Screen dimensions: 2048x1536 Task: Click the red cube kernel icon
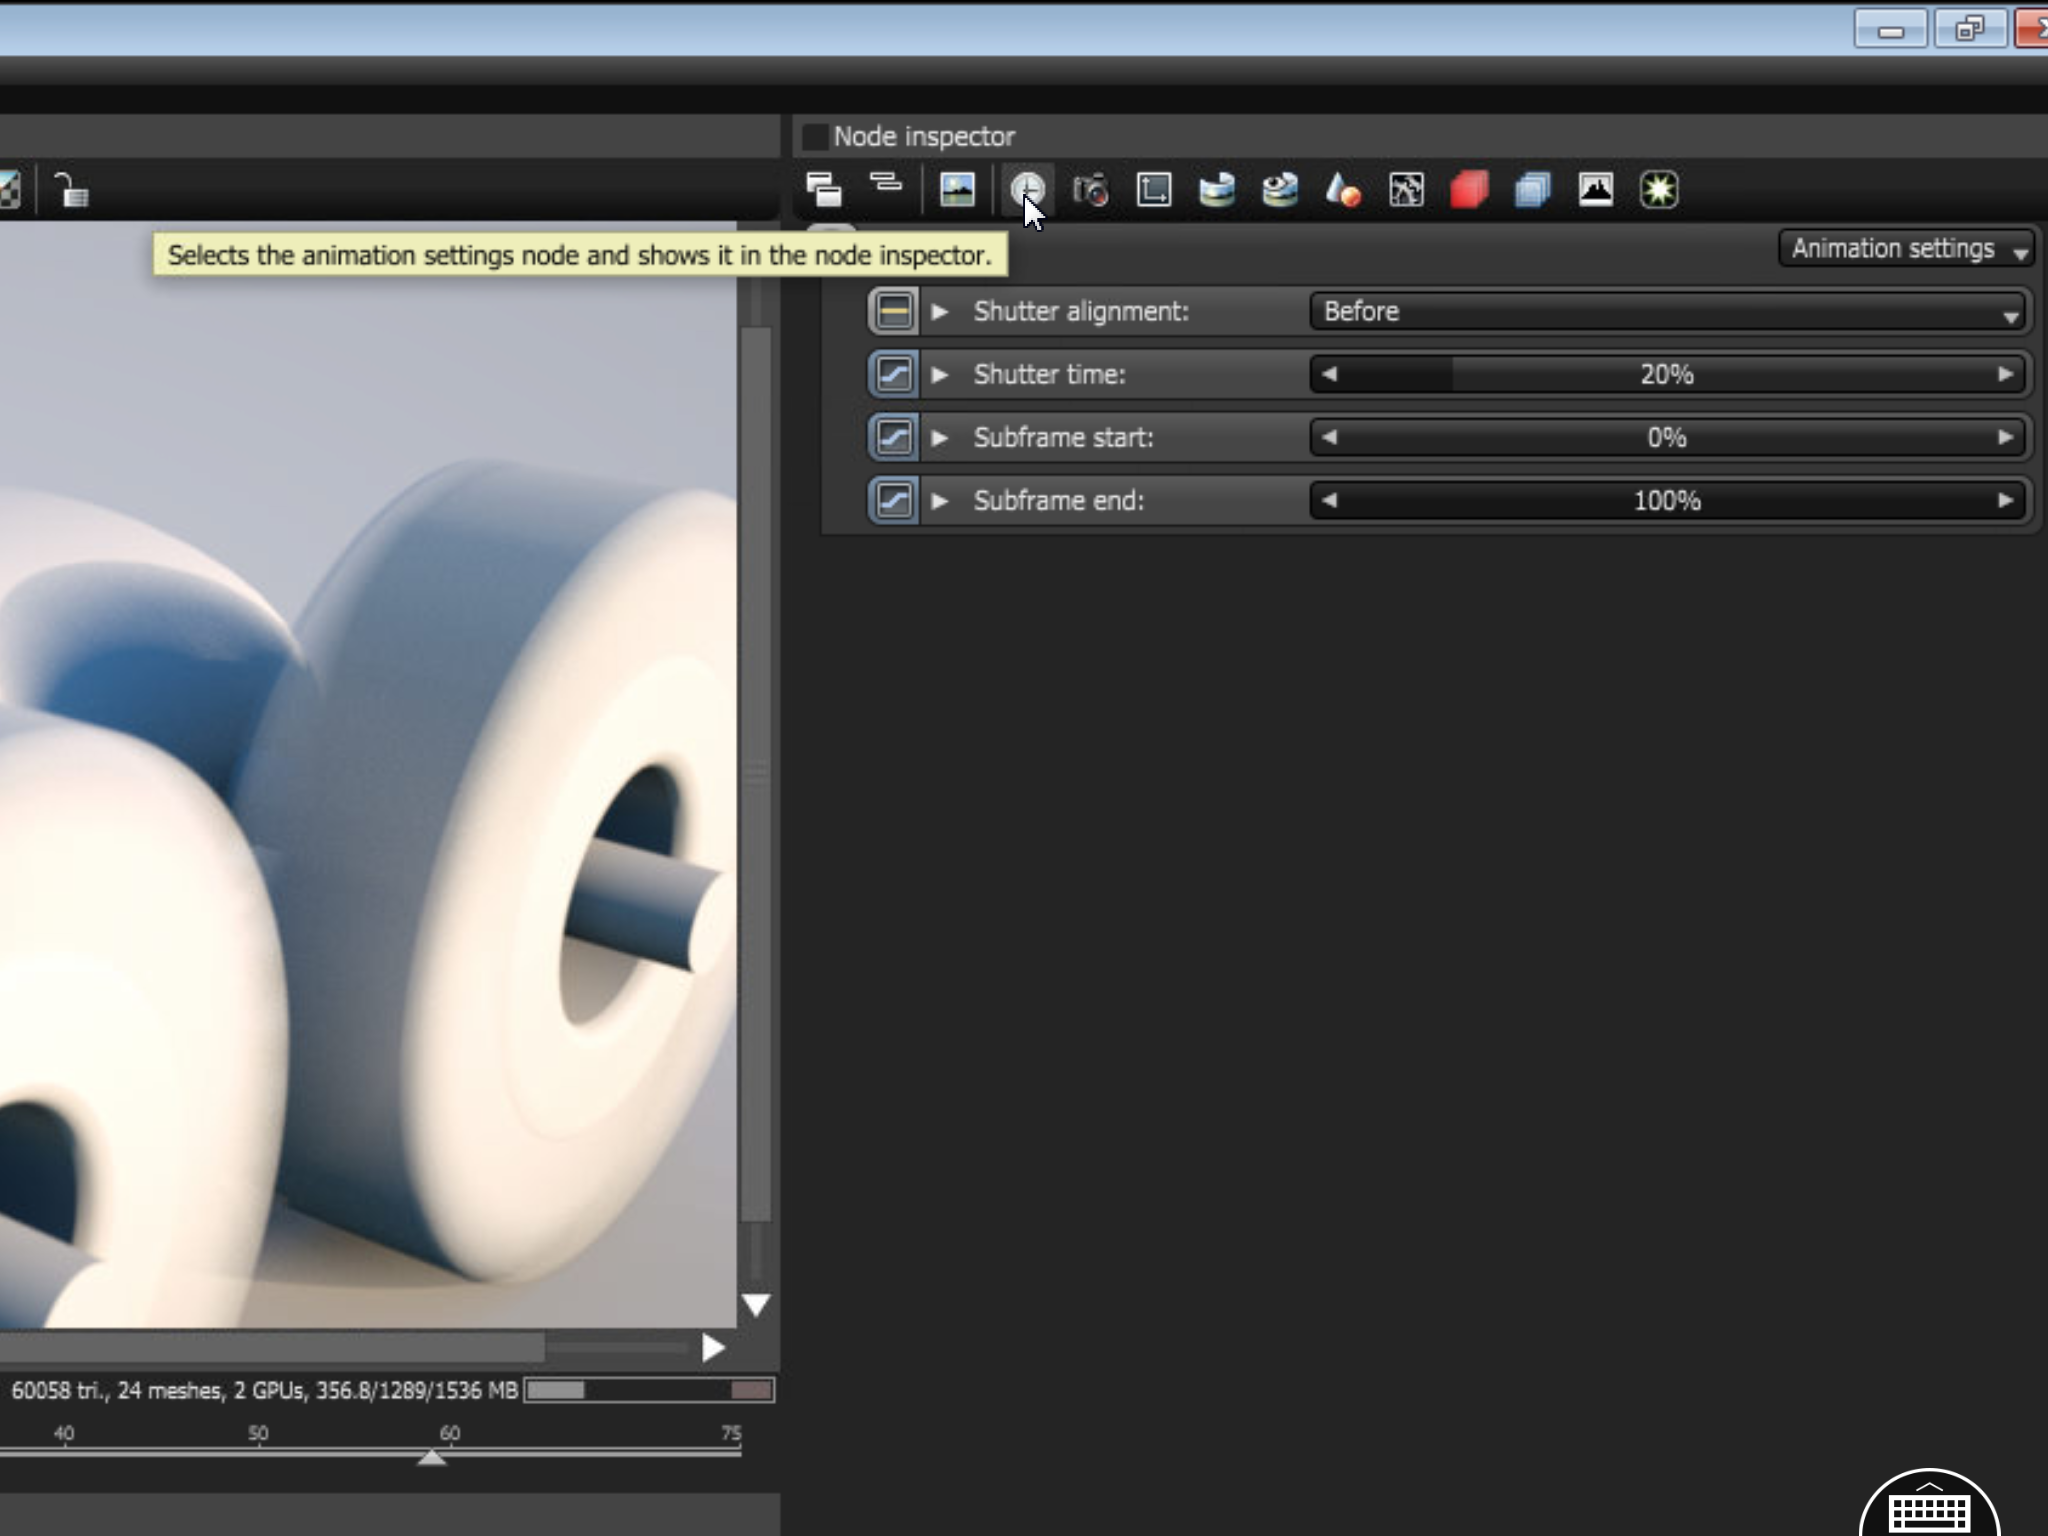[1469, 189]
